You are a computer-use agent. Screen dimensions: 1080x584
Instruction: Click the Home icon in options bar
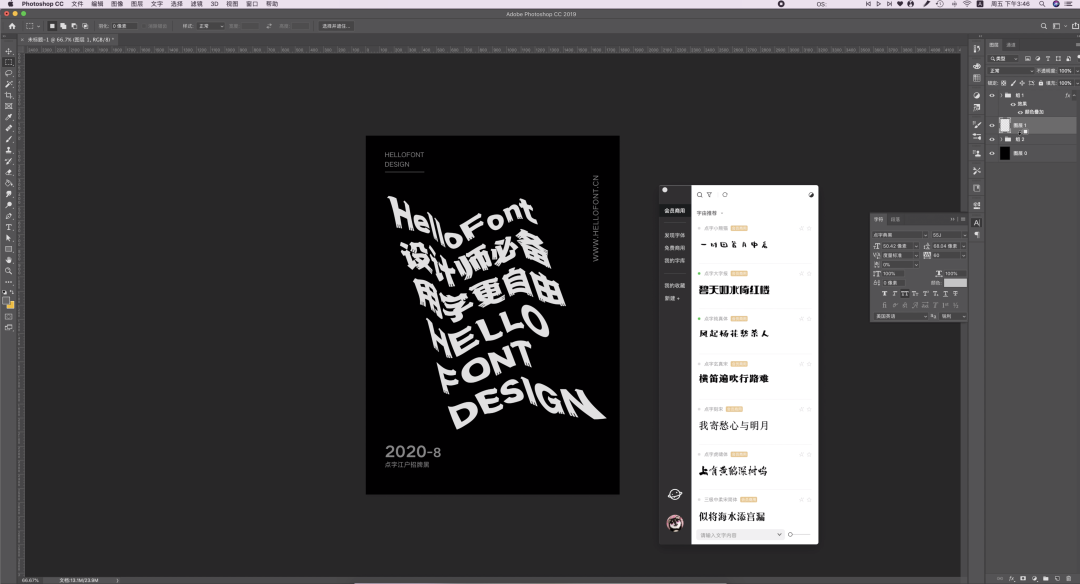[x=11, y=25]
